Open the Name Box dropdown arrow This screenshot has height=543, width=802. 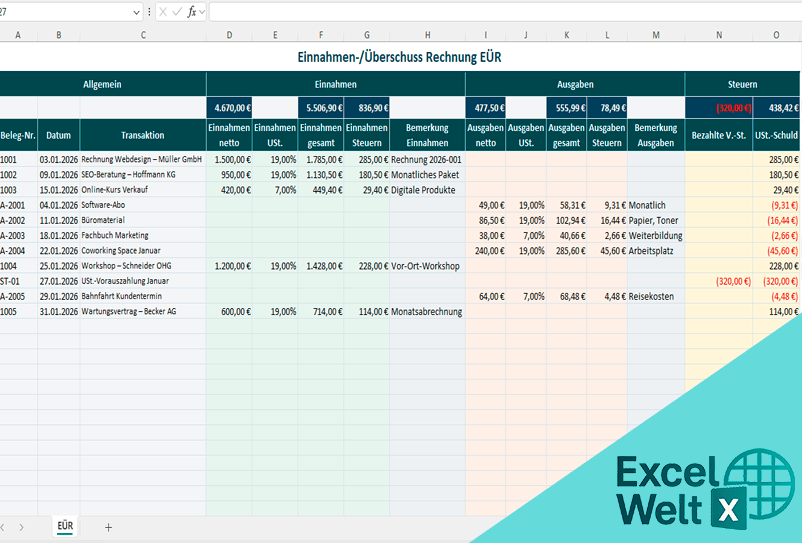pyautogui.click(x=136, y=12)
